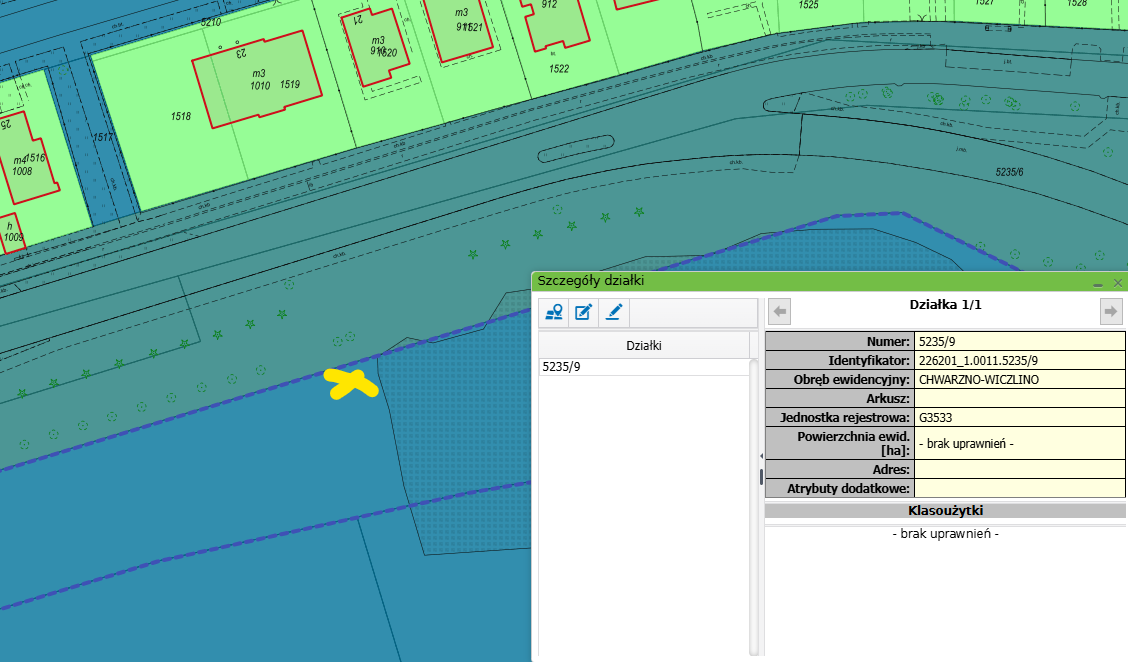The width and height of the screenshot is (1128, 662).
Task: Click parcel label 5235/6 on the map
Action: 1009,172
